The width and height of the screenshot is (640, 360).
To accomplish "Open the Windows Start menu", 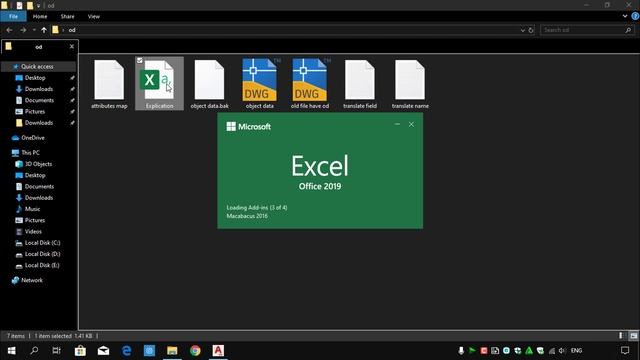I will click(x=11, y=351).
